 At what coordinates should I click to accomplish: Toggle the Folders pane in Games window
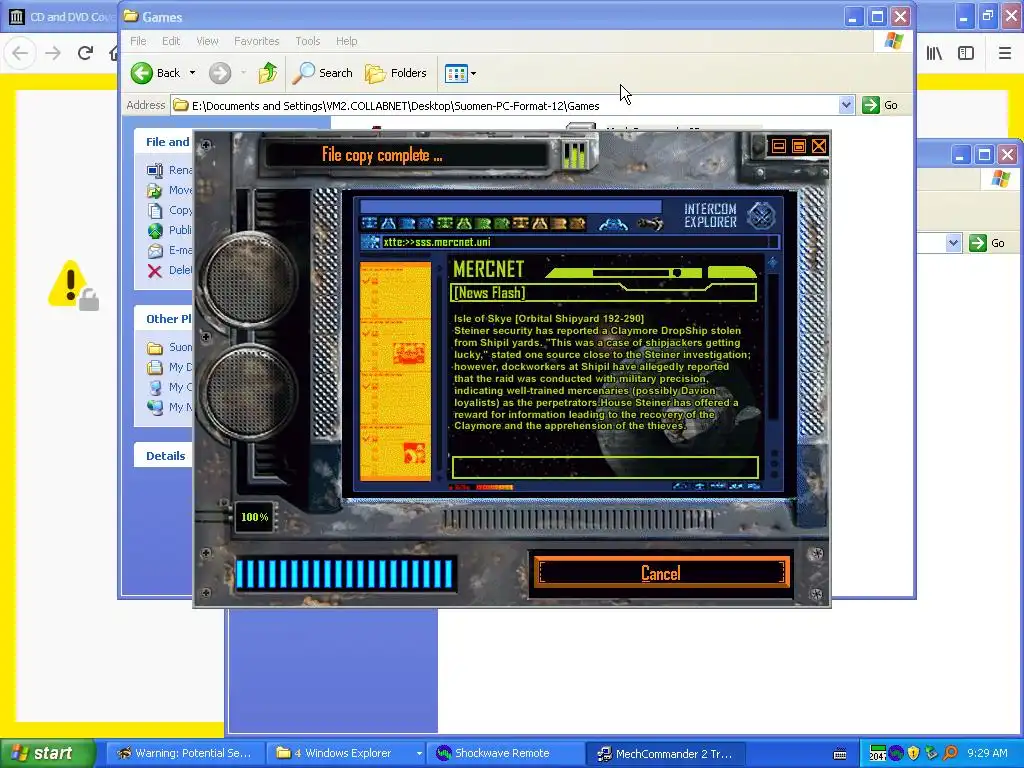[396, 73]
